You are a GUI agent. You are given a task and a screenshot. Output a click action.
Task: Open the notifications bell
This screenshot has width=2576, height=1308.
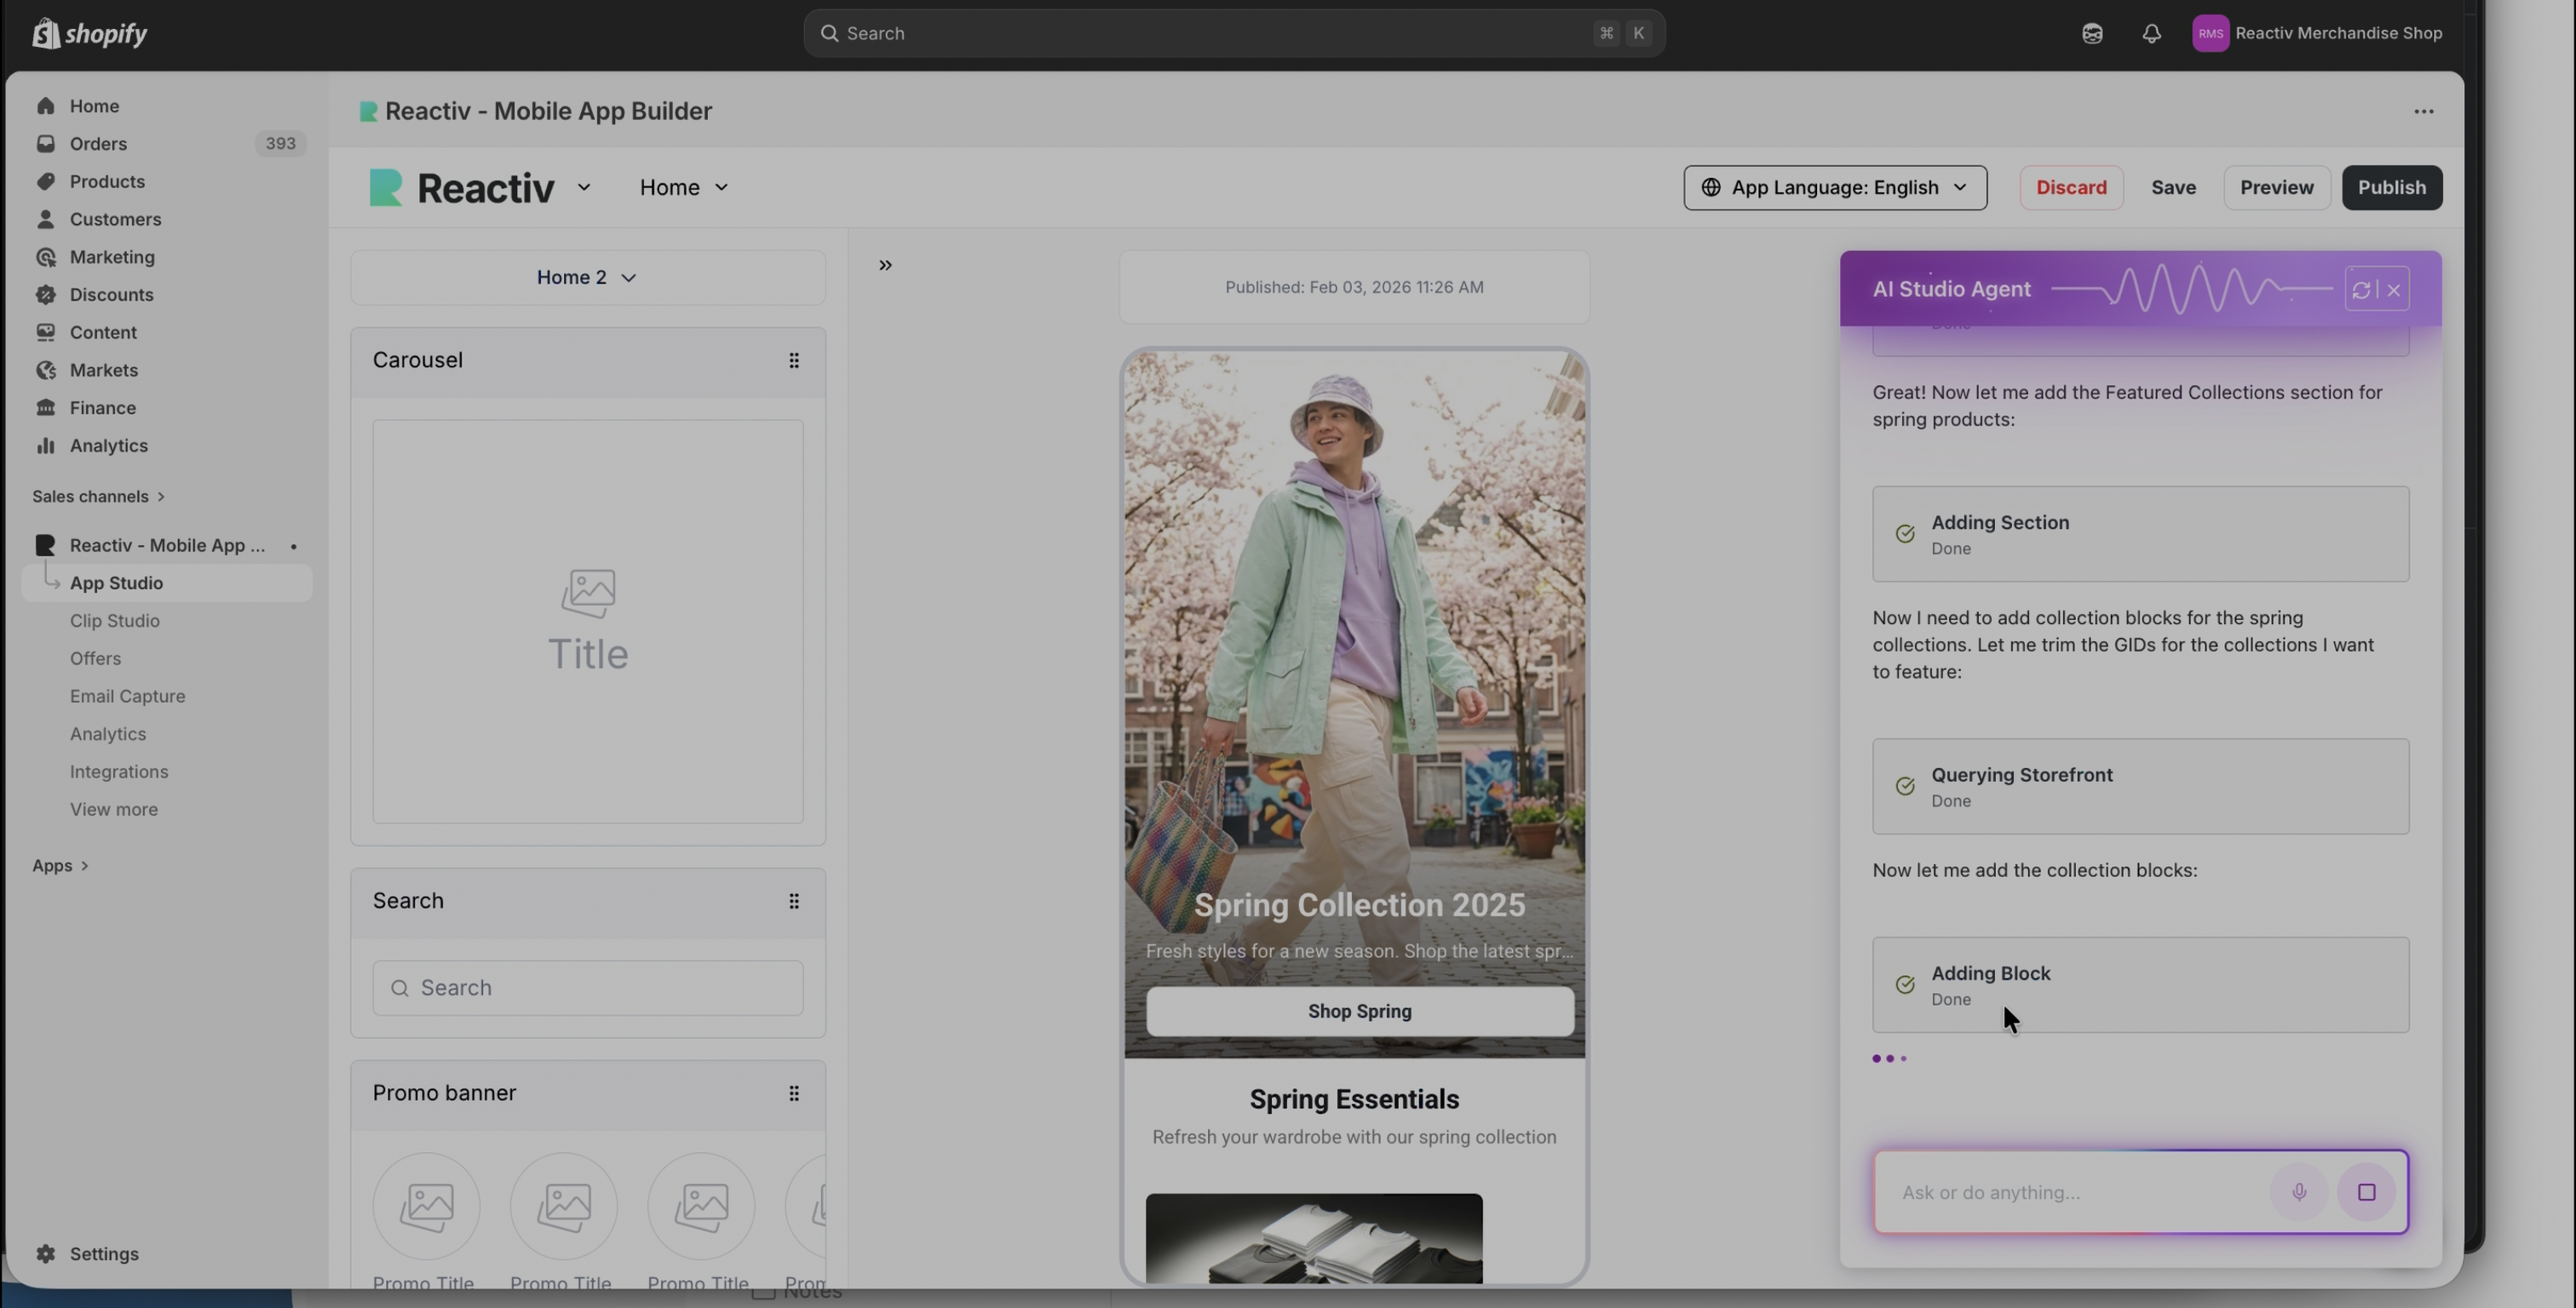(x=2151, y=33)
